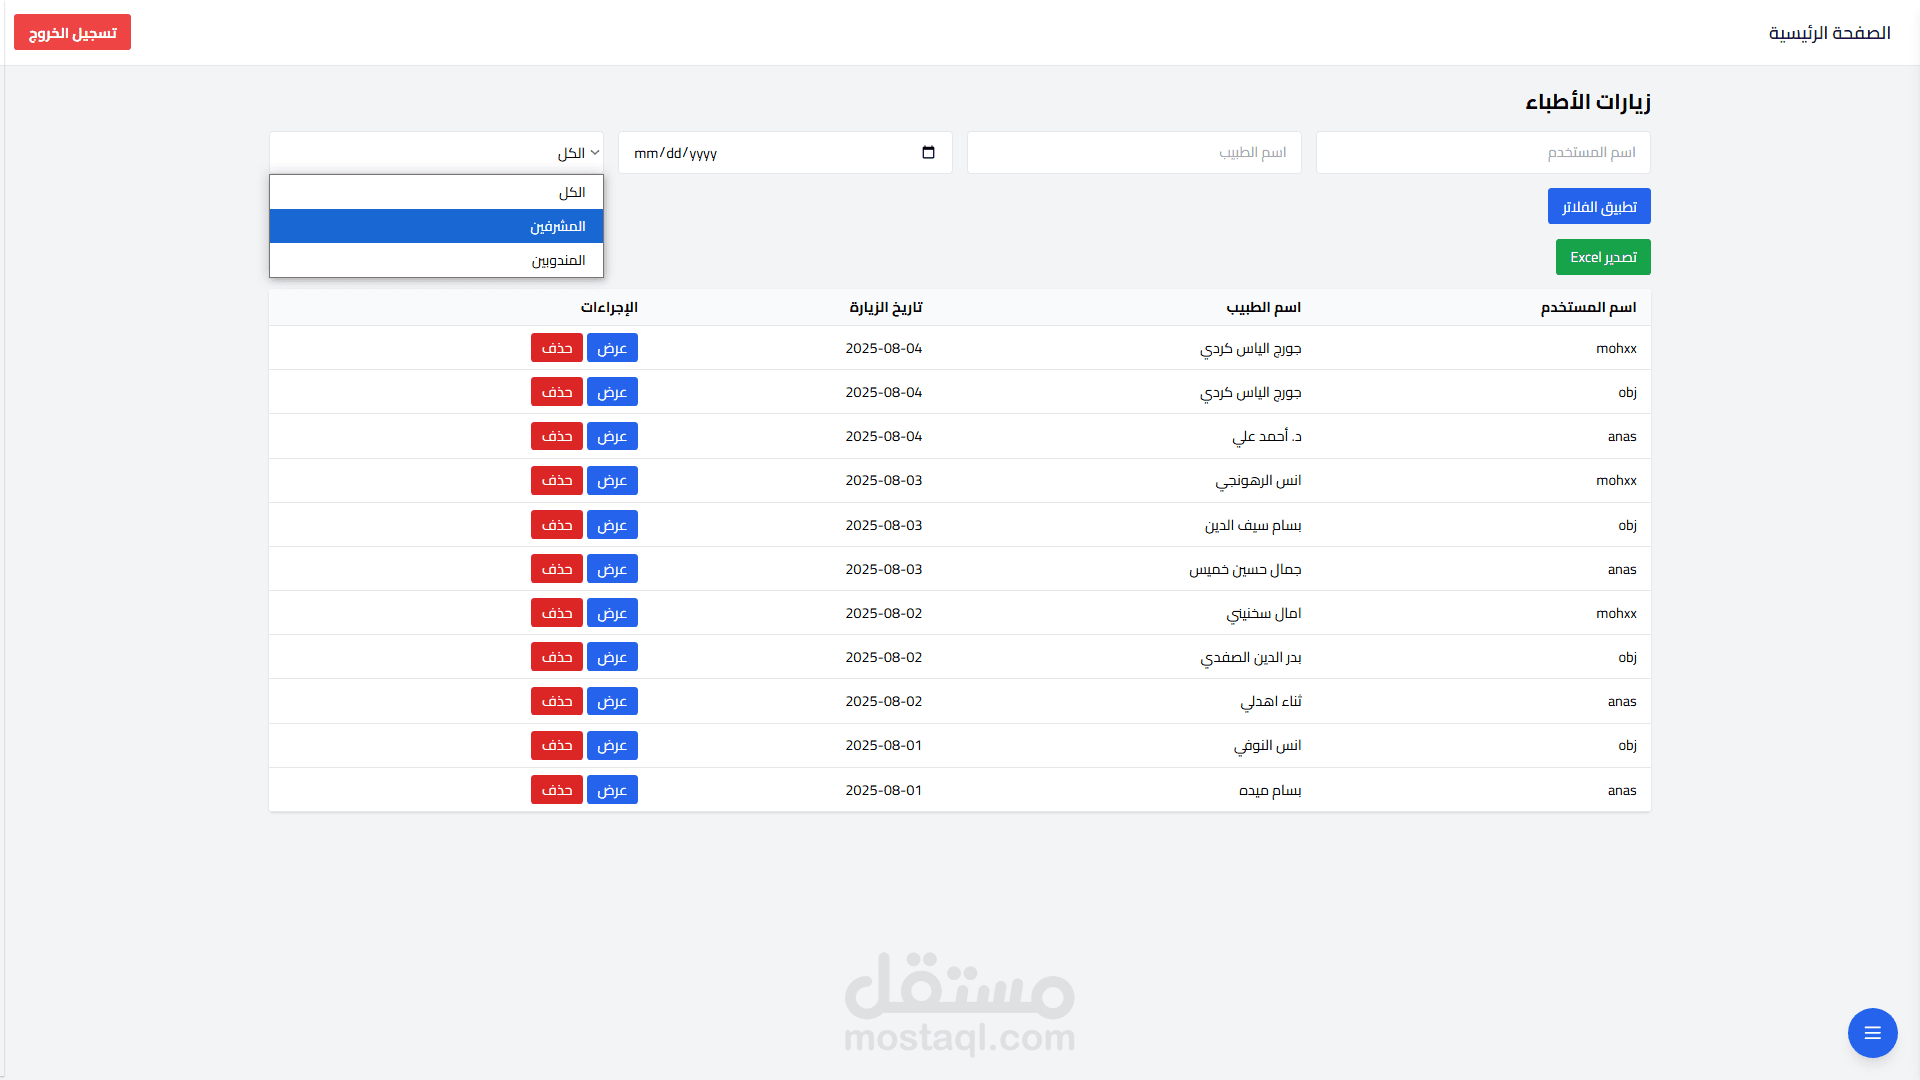View visit for جمال حسين خميس
The height and width of the screenshot is (1080, 1920).
click(x=612, y=569)
